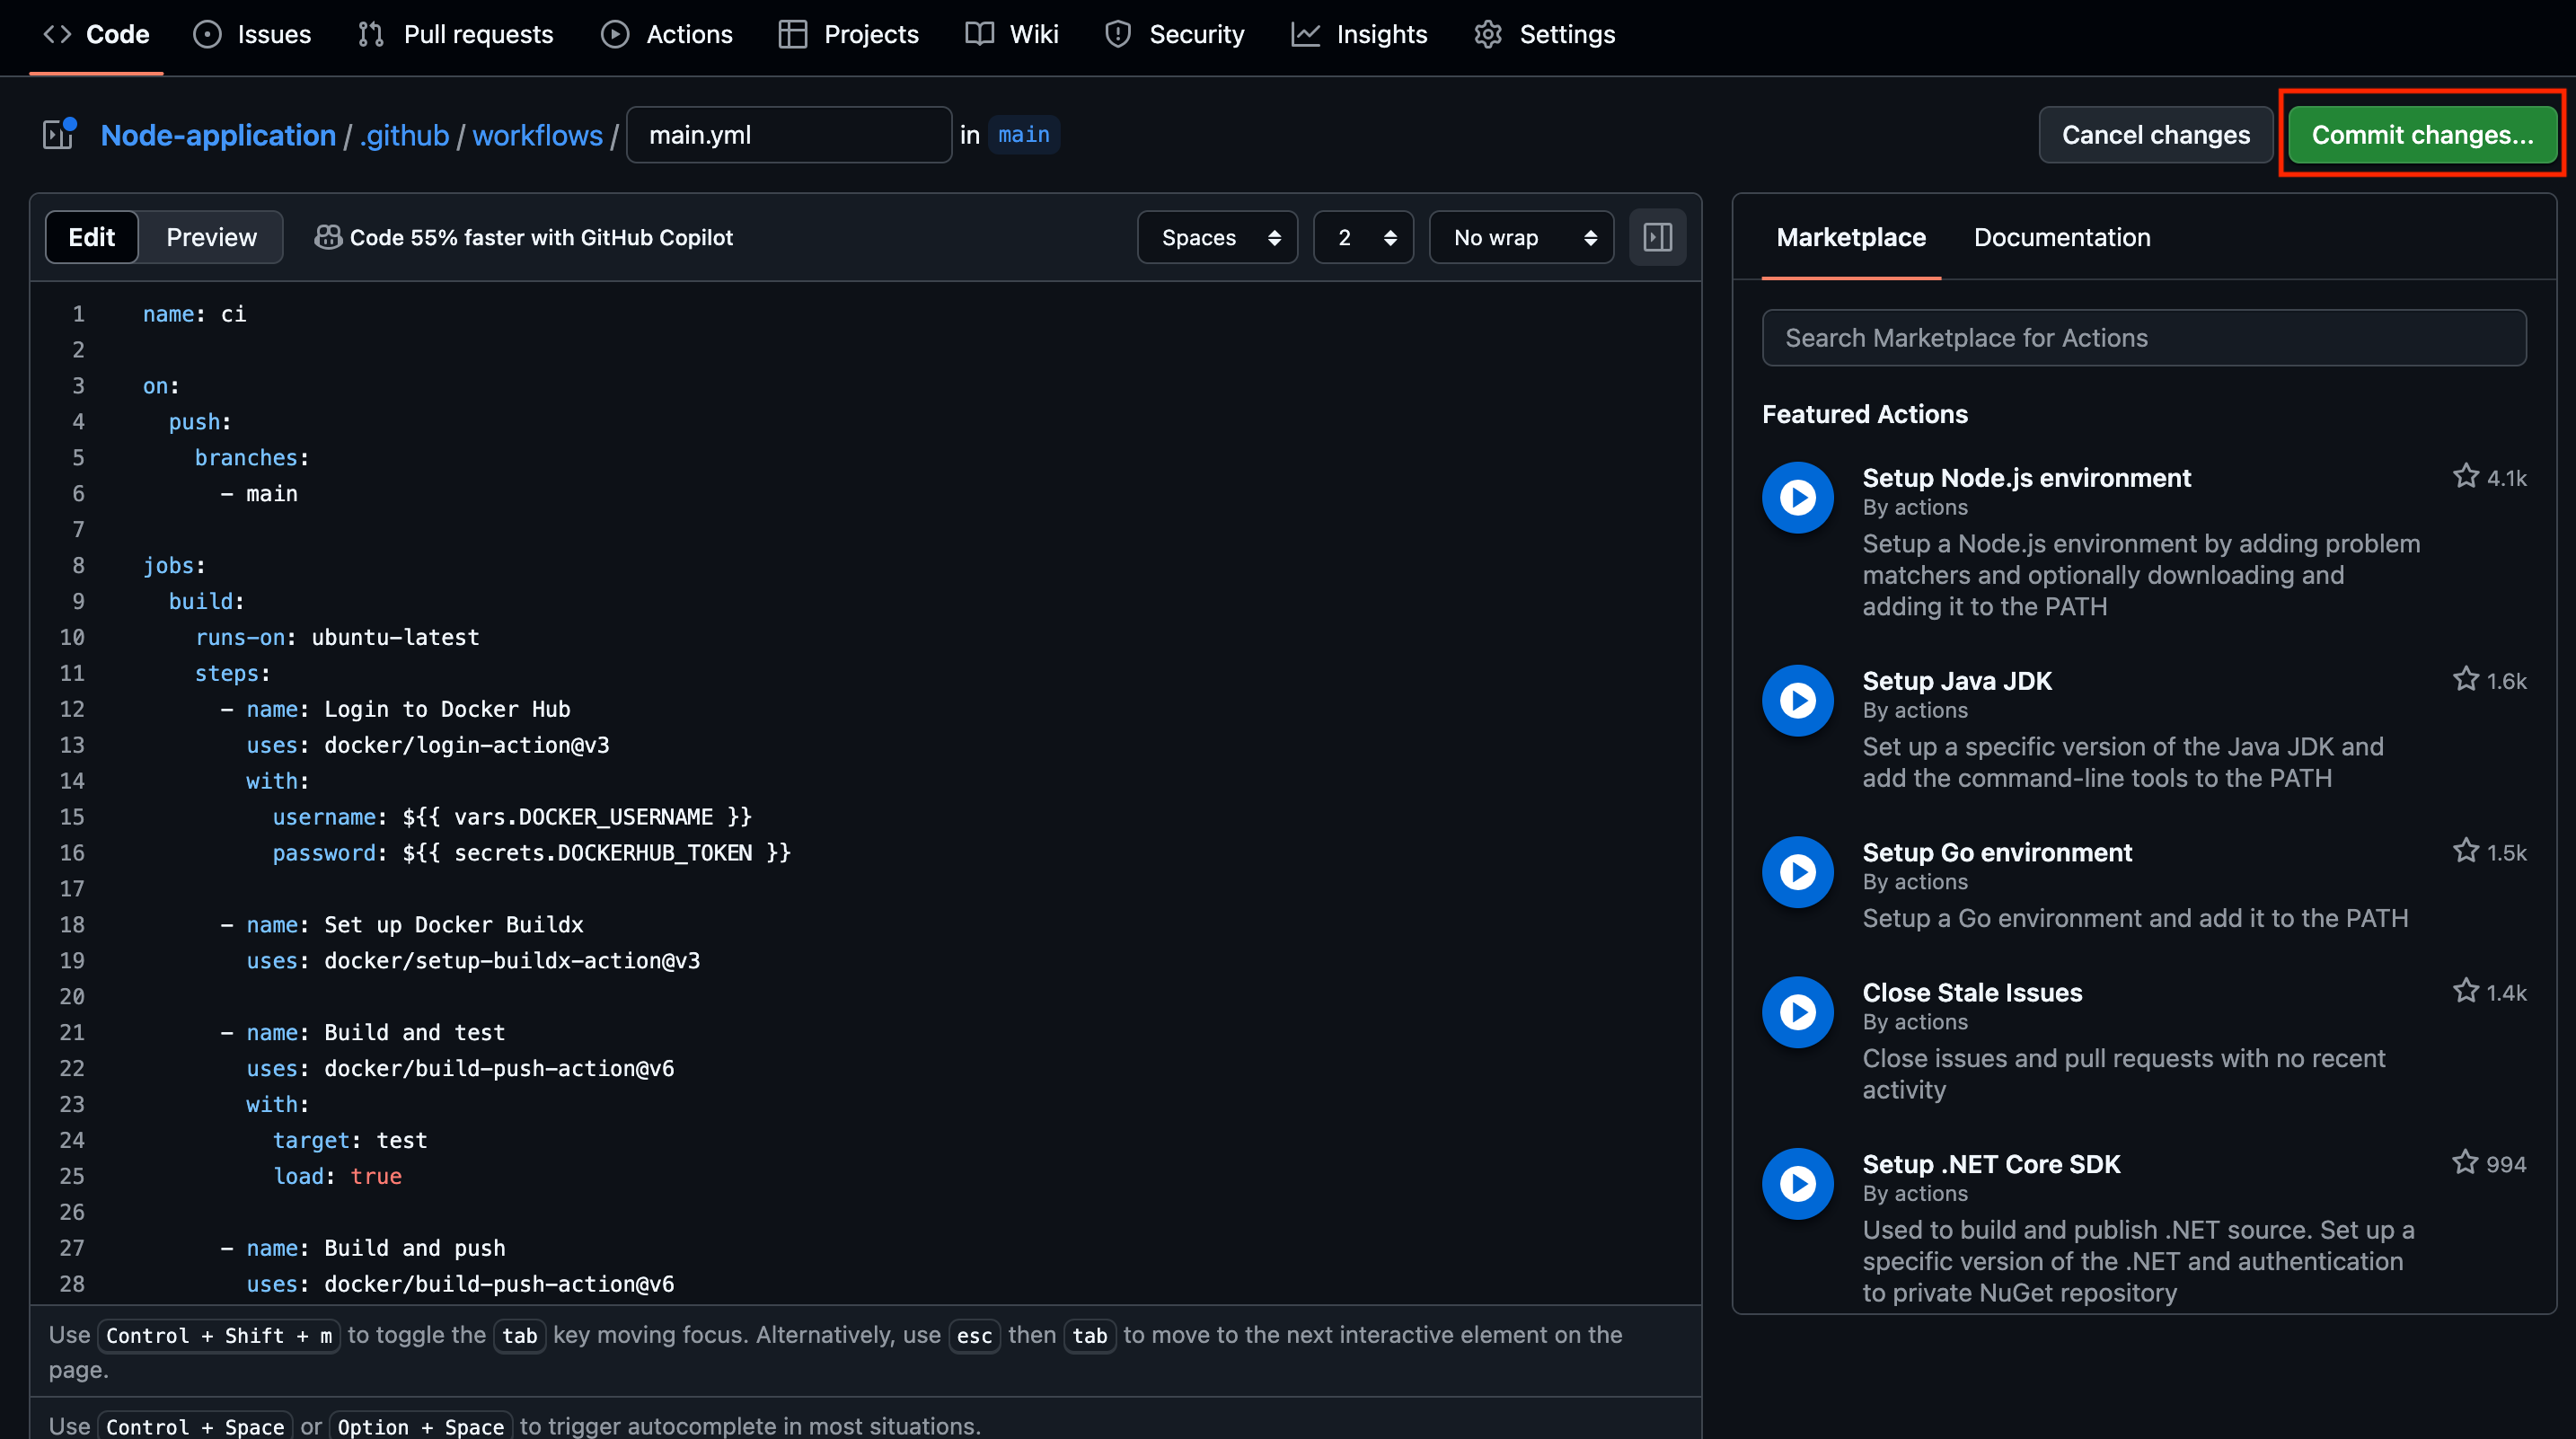The width and height of the screenshot is (2576, 1439).
Task: Open the Code tab
Action: (x=96, y=34)
